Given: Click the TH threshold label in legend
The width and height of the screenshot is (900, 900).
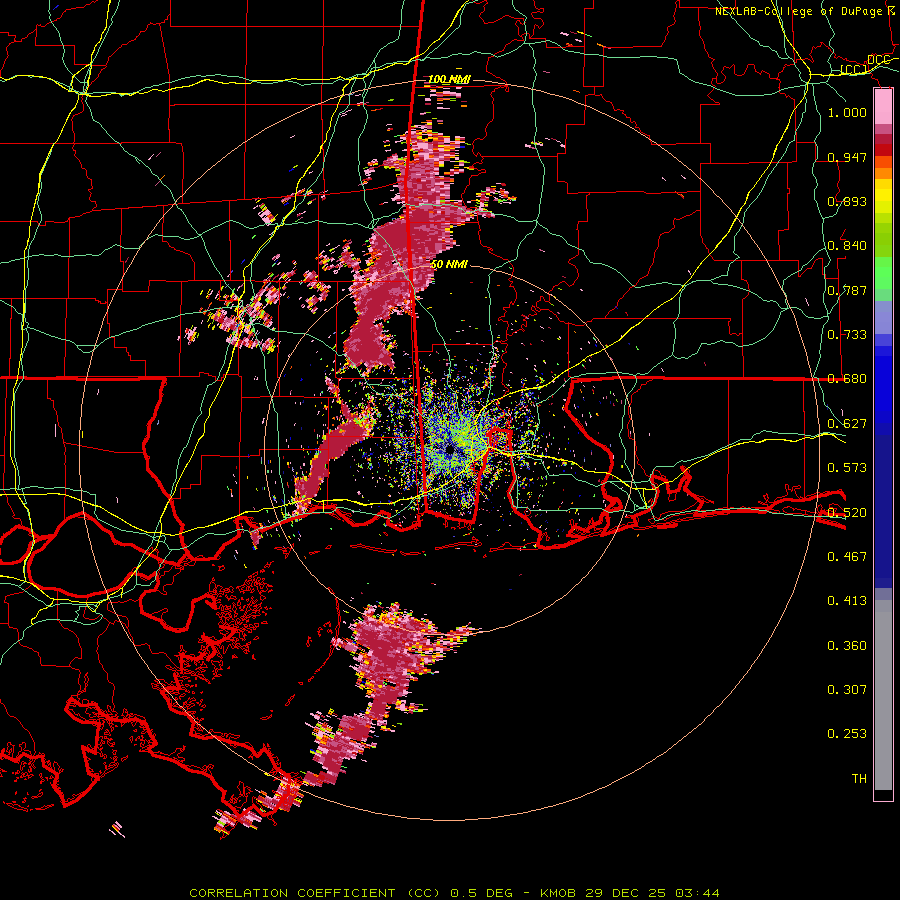Looking at the screenshot, I should 859,779.
